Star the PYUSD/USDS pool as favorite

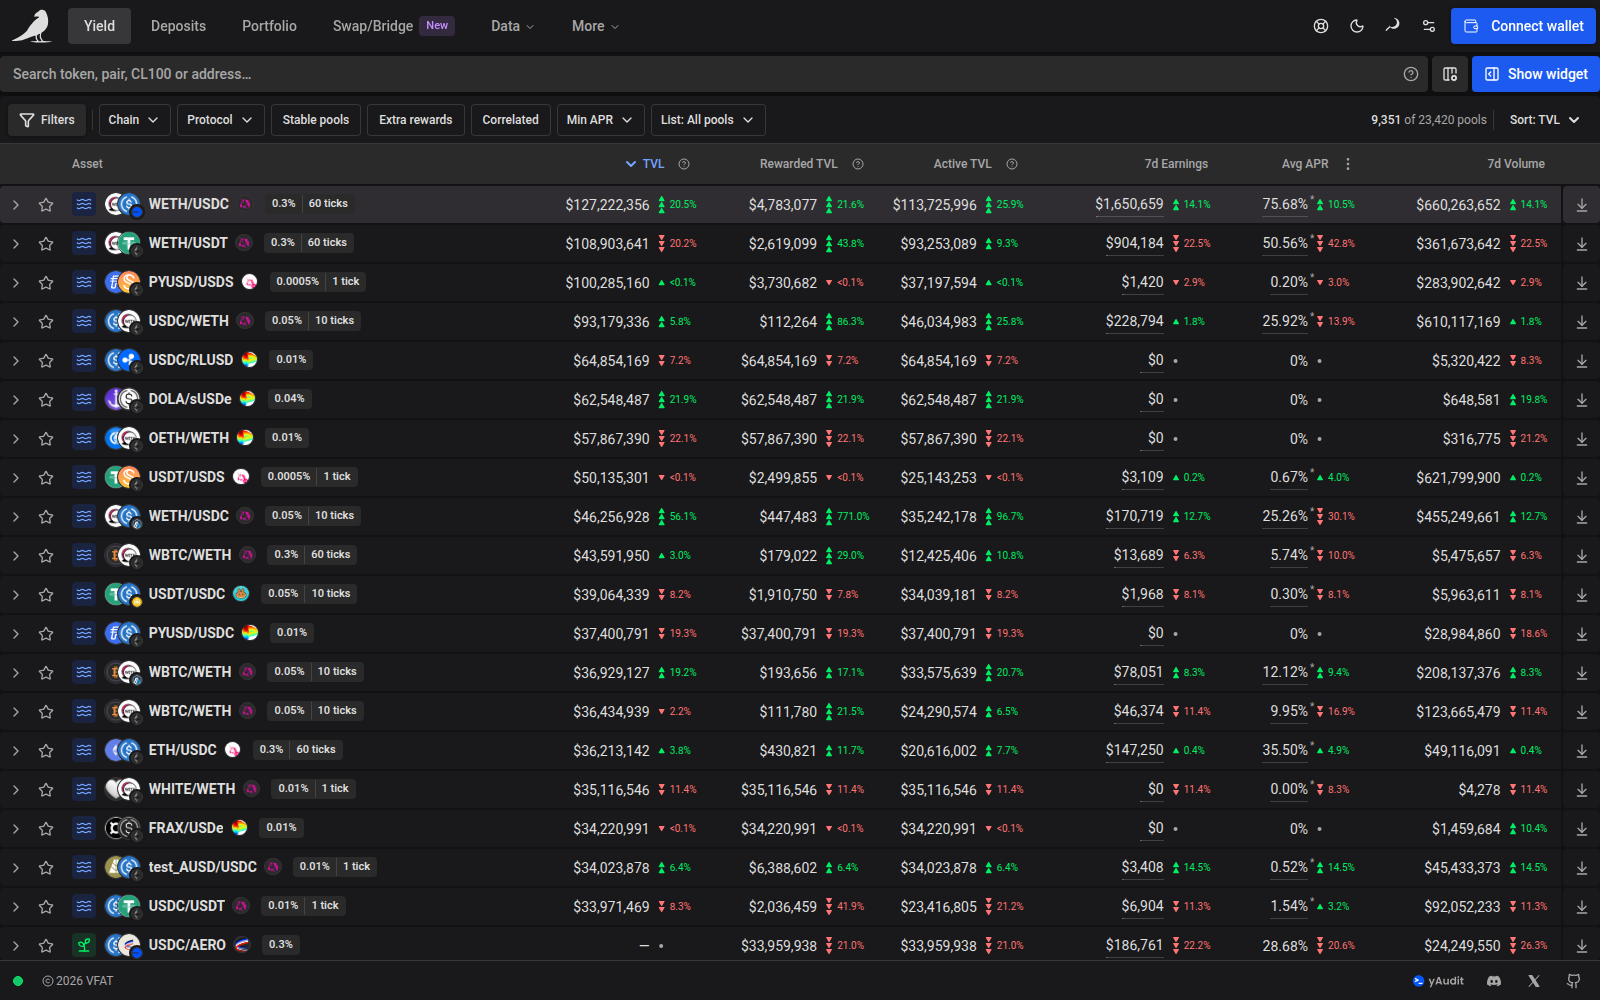click(46, 283)
